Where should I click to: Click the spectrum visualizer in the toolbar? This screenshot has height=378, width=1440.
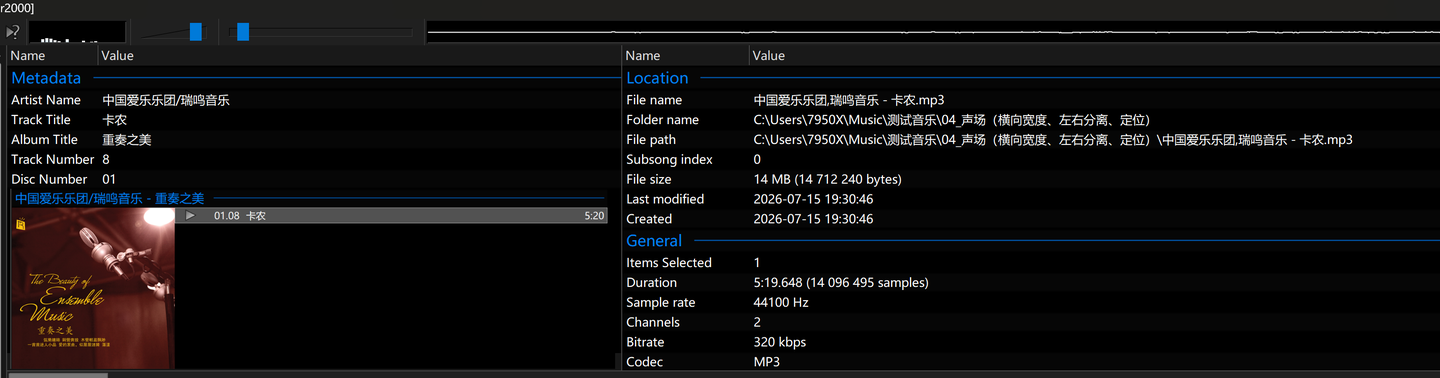pos(76,33)
